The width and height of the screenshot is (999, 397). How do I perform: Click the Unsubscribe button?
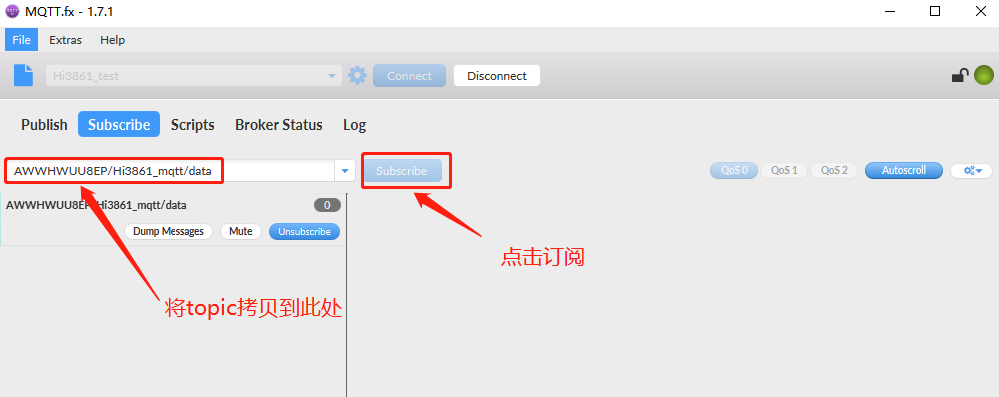click(305, 231)
